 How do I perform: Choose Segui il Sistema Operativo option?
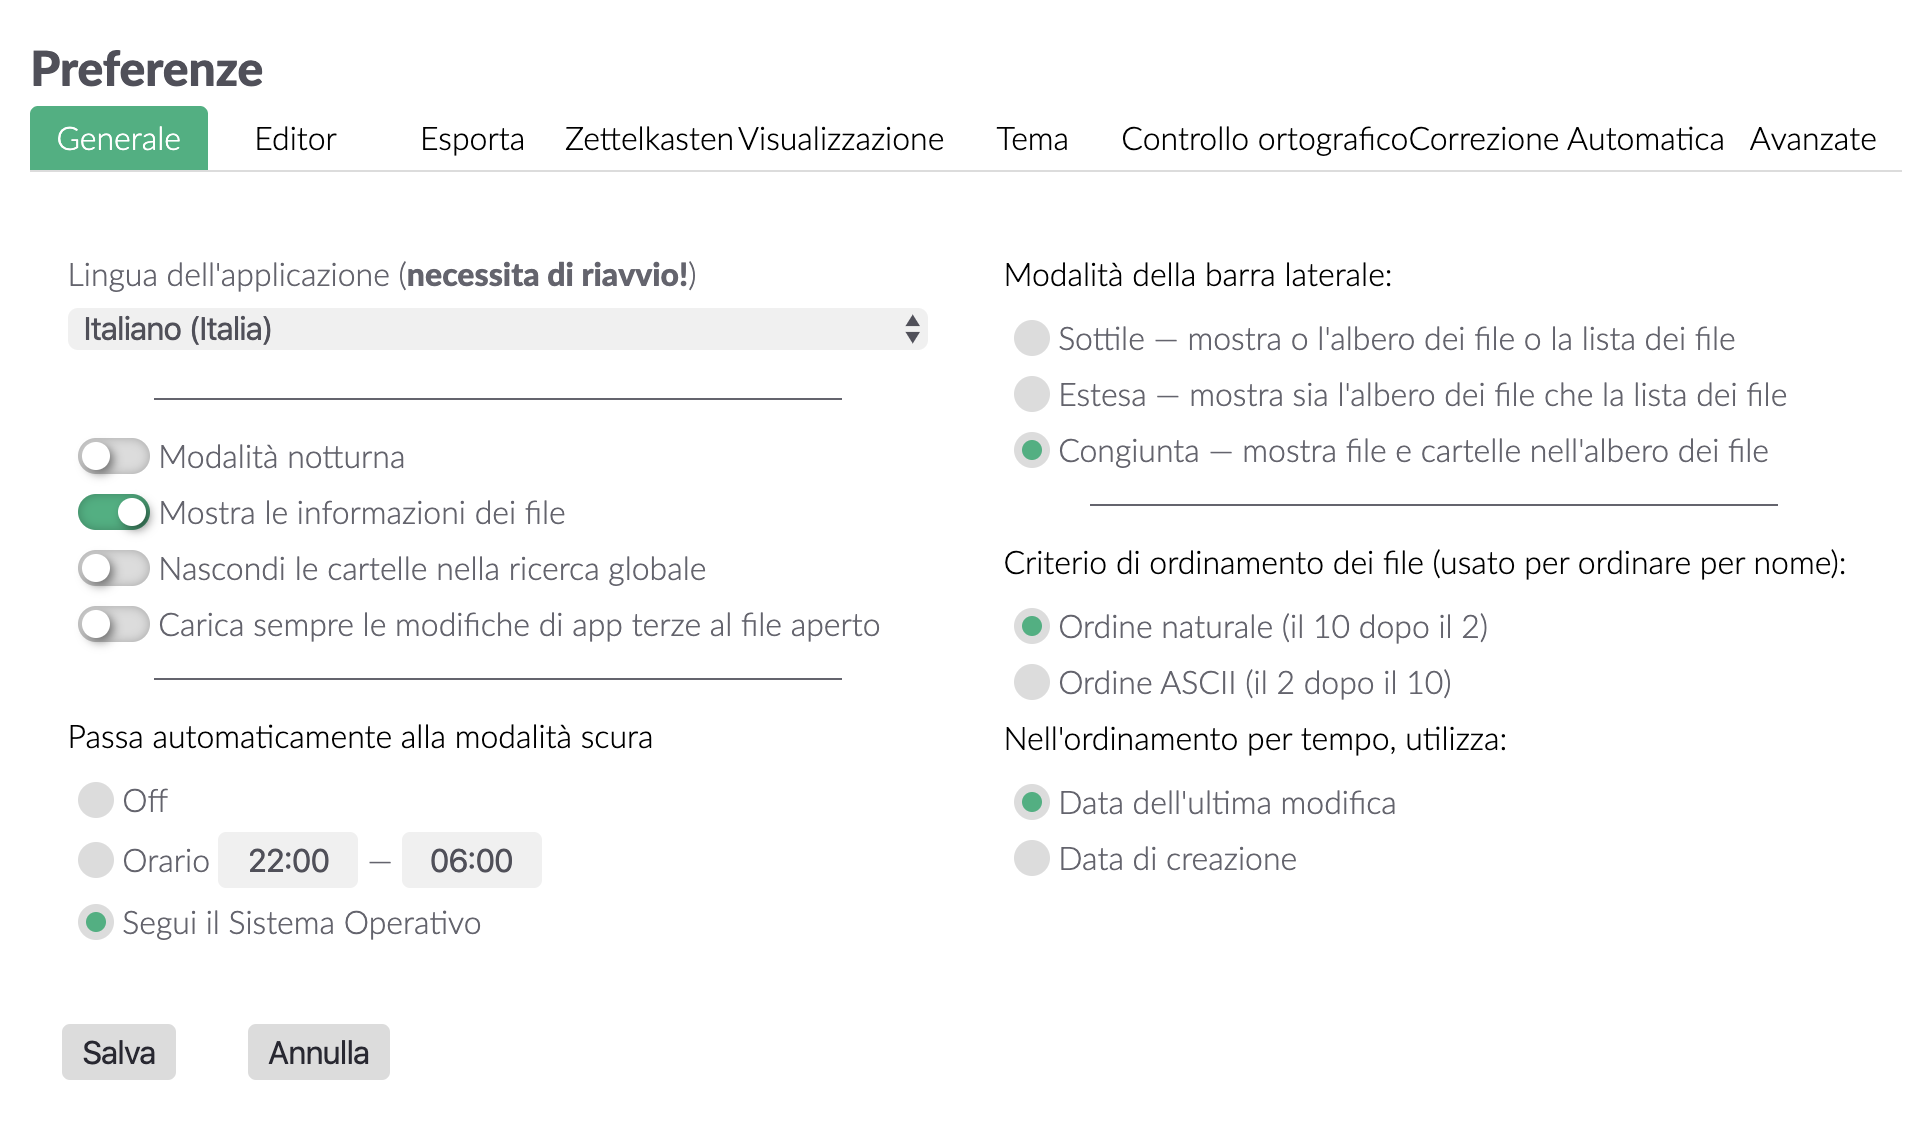point(95,923)
